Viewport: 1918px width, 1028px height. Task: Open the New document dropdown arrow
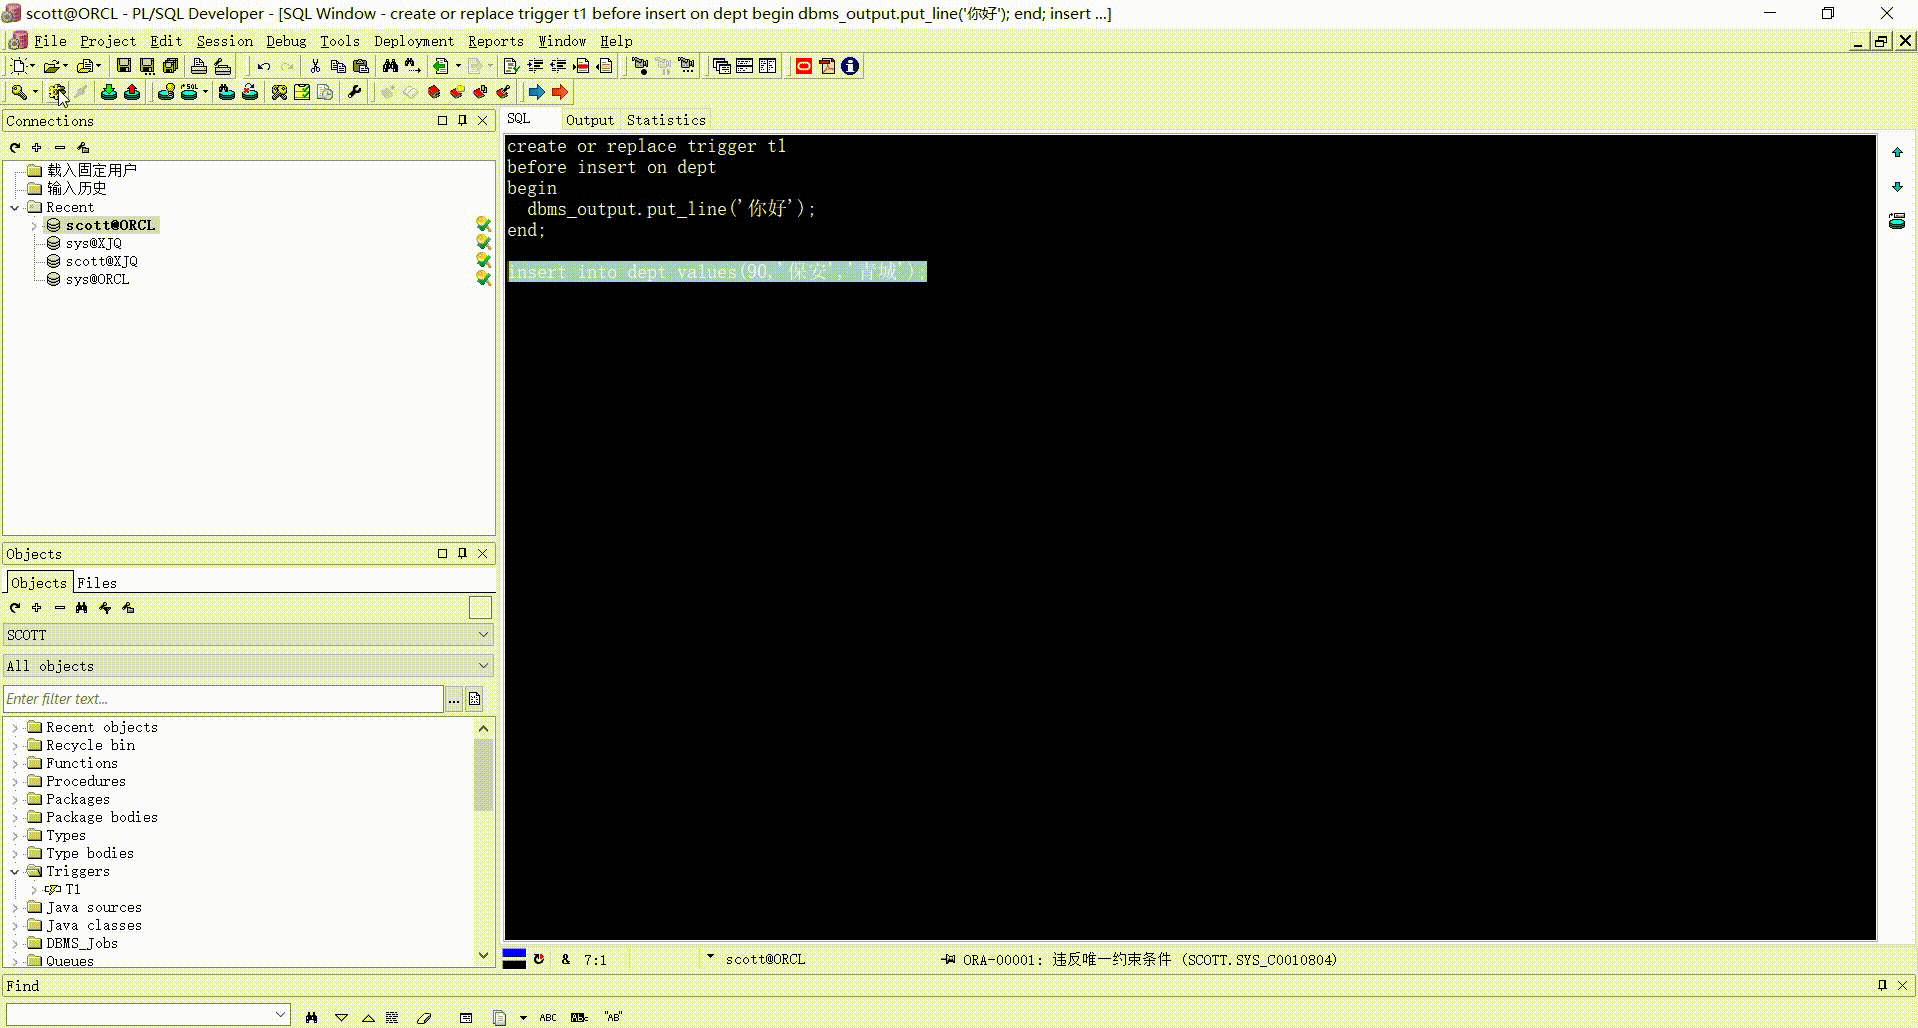coord(32,66)
